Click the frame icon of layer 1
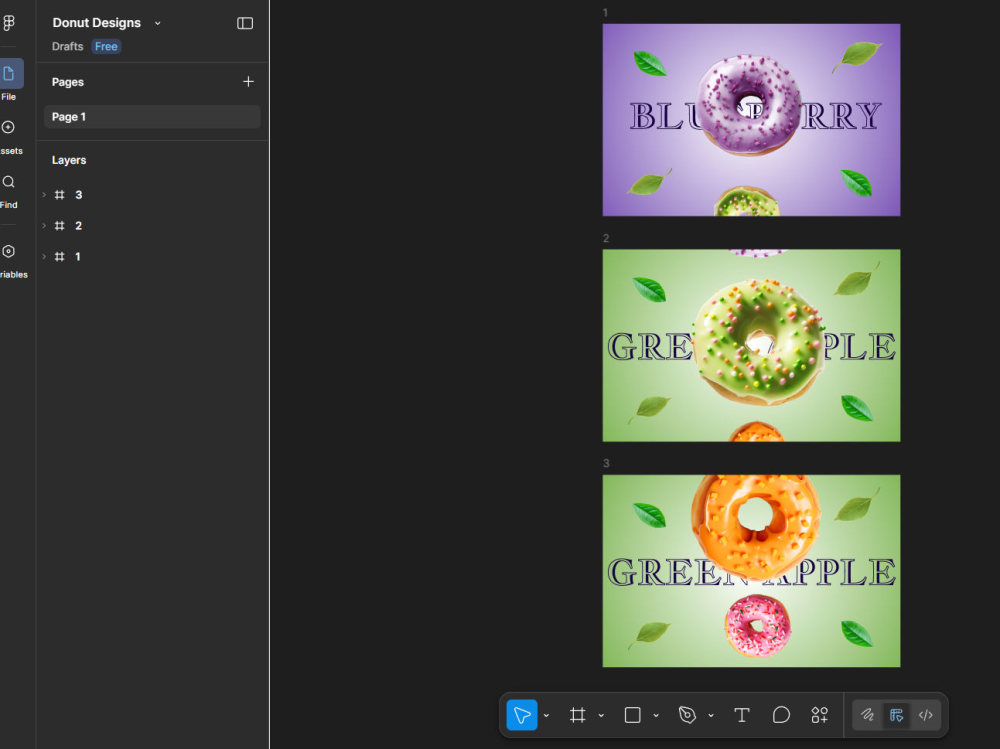This screenshot has height=749, width=1000. (x=59, y=256)
